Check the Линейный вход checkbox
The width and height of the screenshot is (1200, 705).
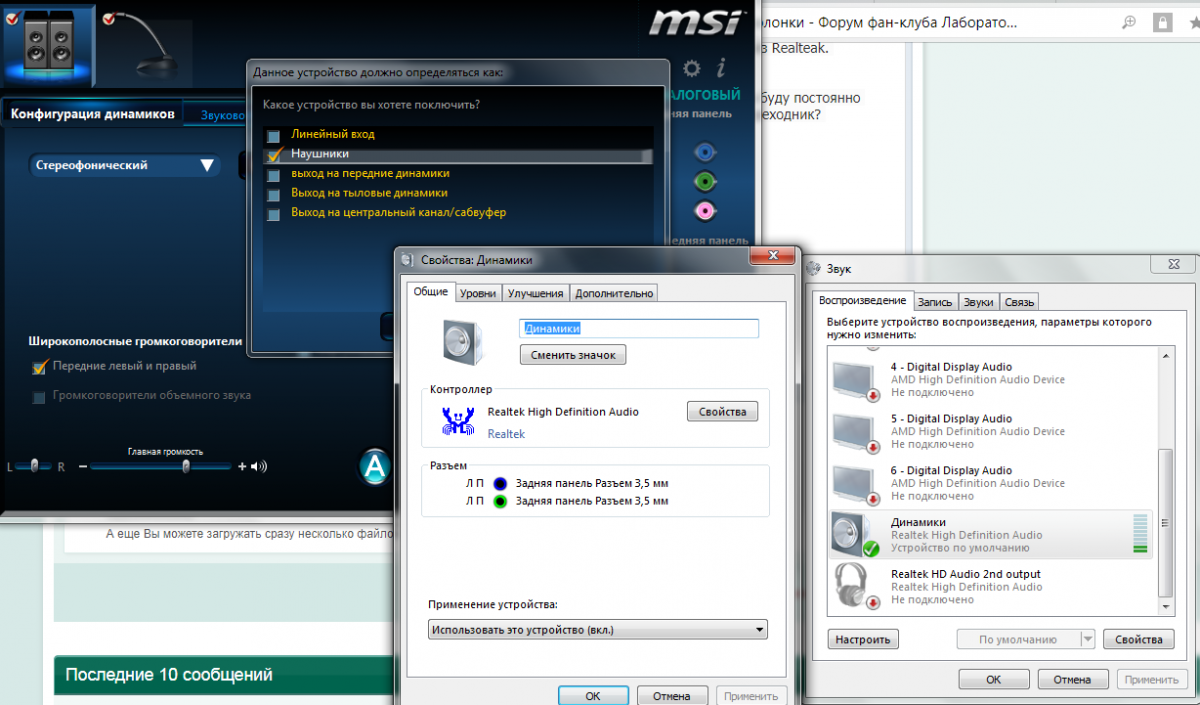(273, 135)
